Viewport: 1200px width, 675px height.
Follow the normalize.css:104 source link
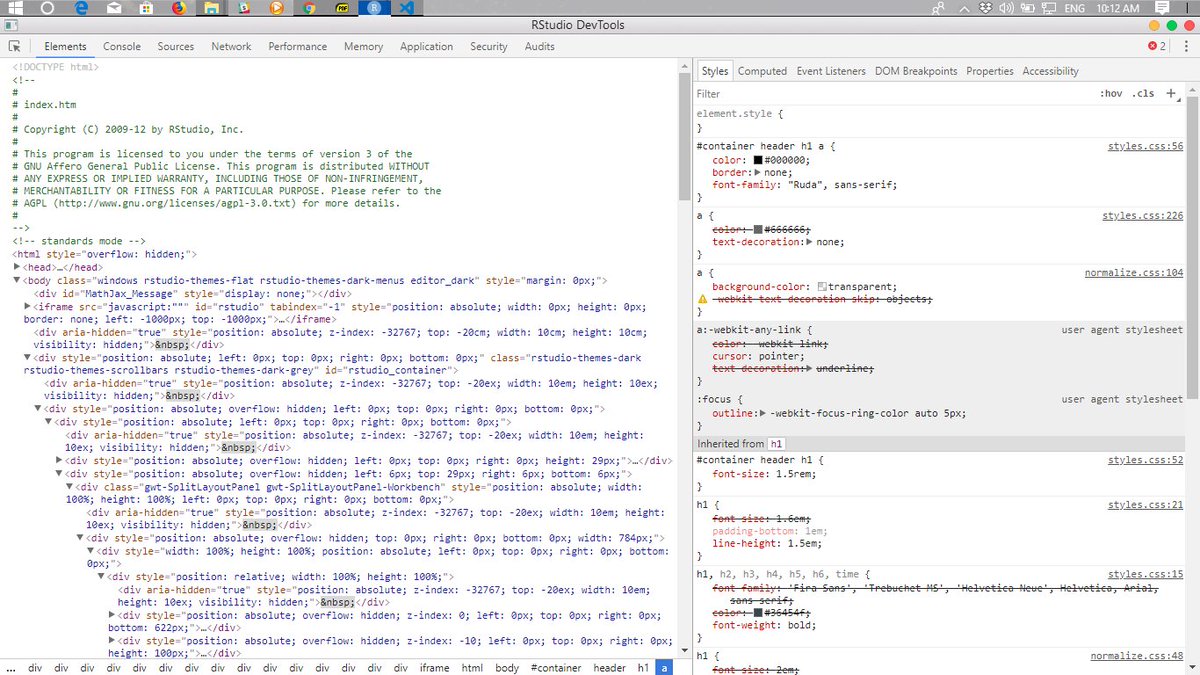pos(1134,273)
